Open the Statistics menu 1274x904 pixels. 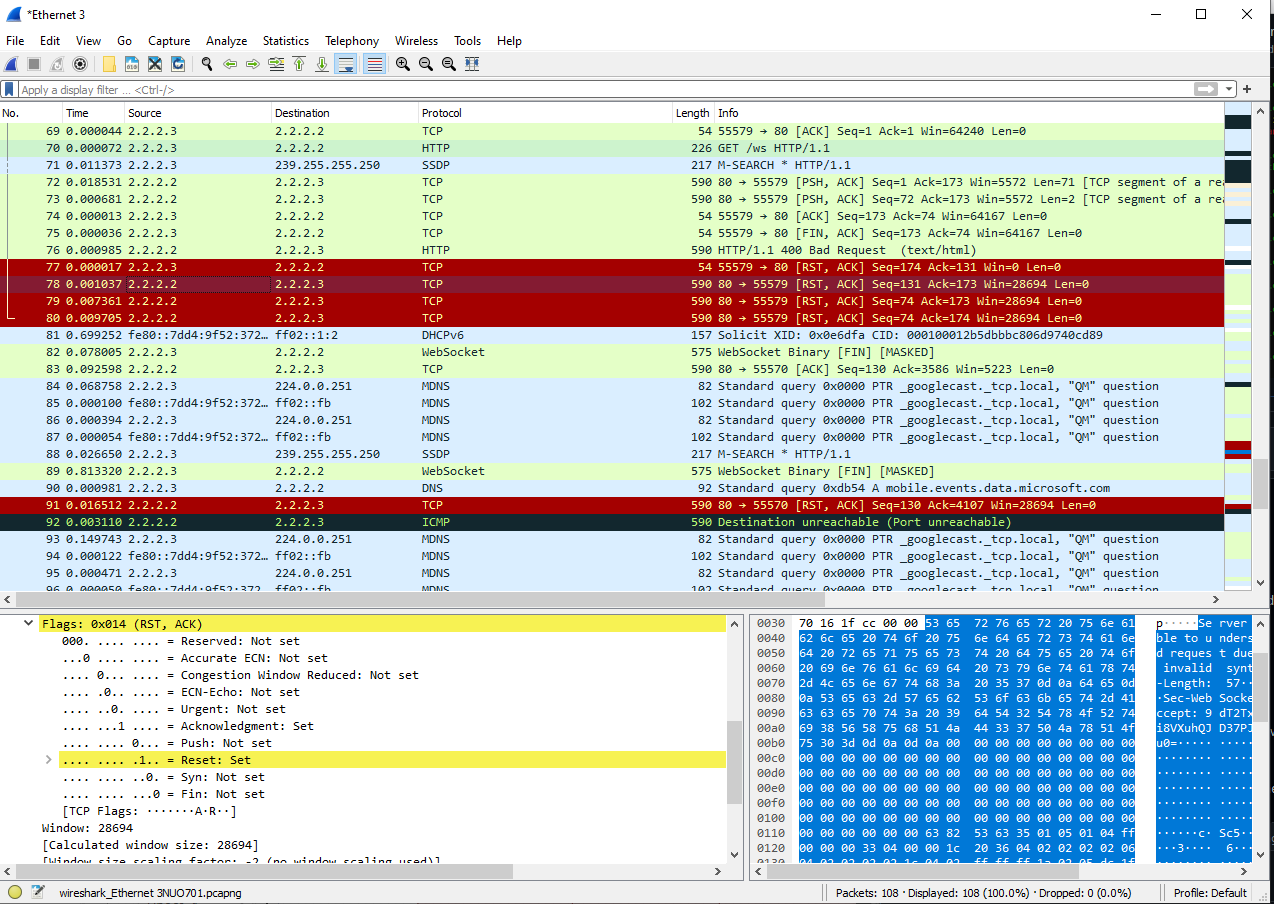pyautogui.click(x=286, y=41)
